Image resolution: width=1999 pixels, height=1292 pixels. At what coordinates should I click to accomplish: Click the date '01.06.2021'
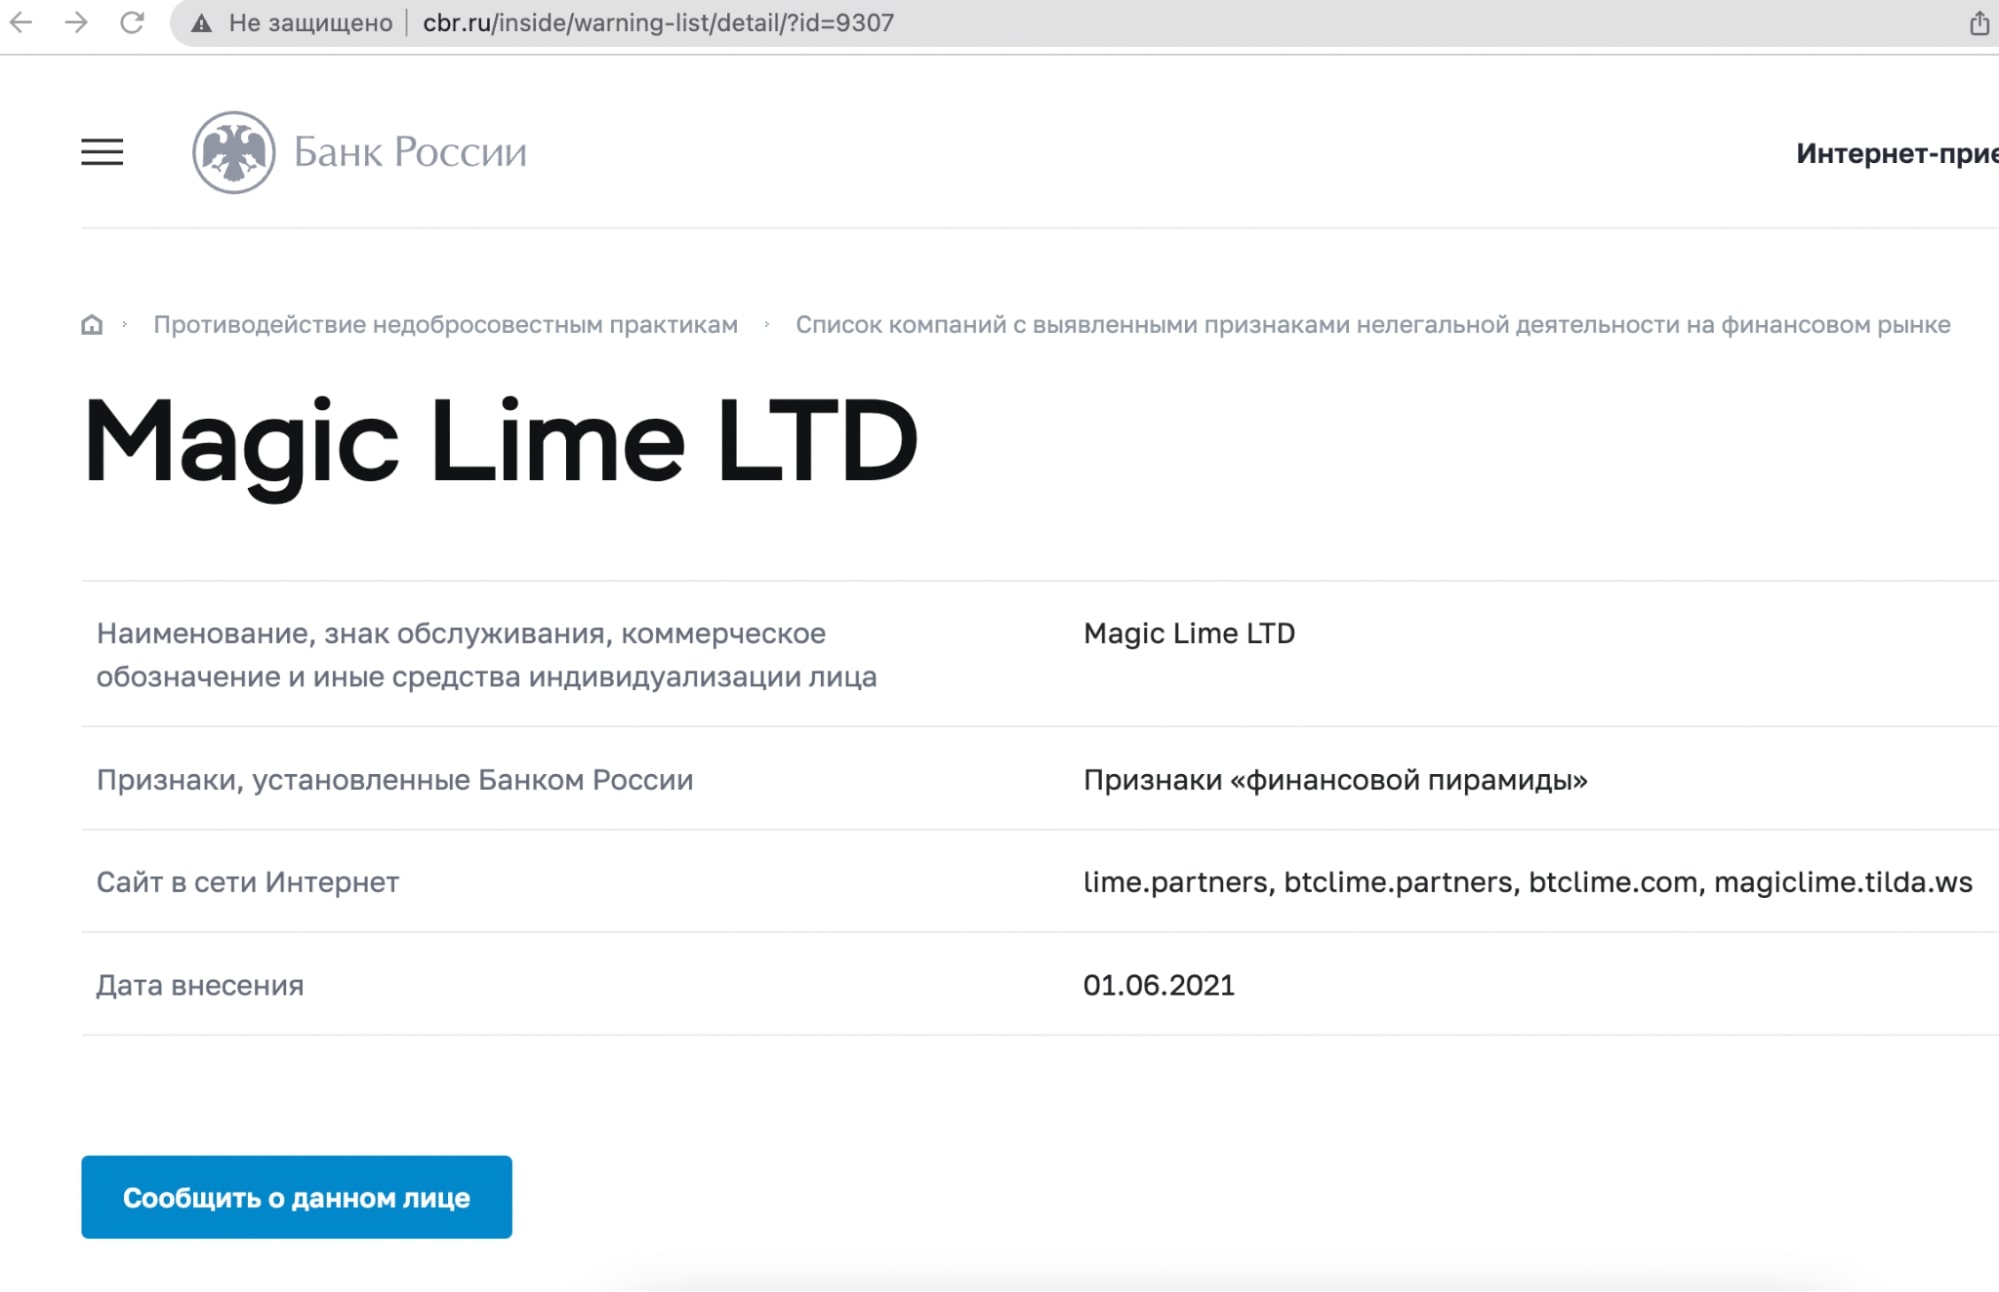[1159, 985]
